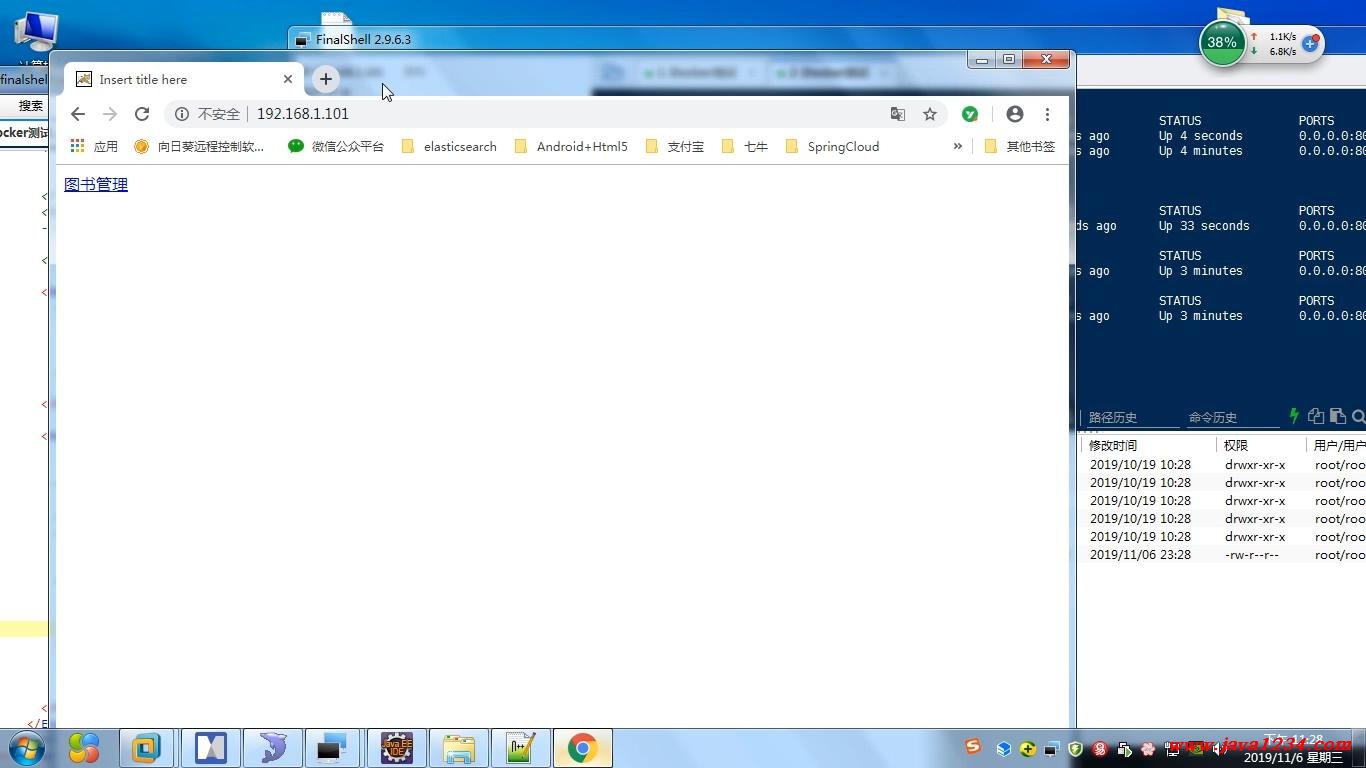Screen dimensions: 1366x768
Task: Click the -rw-r--r-- permission cell
Action: coord(1252,555)
